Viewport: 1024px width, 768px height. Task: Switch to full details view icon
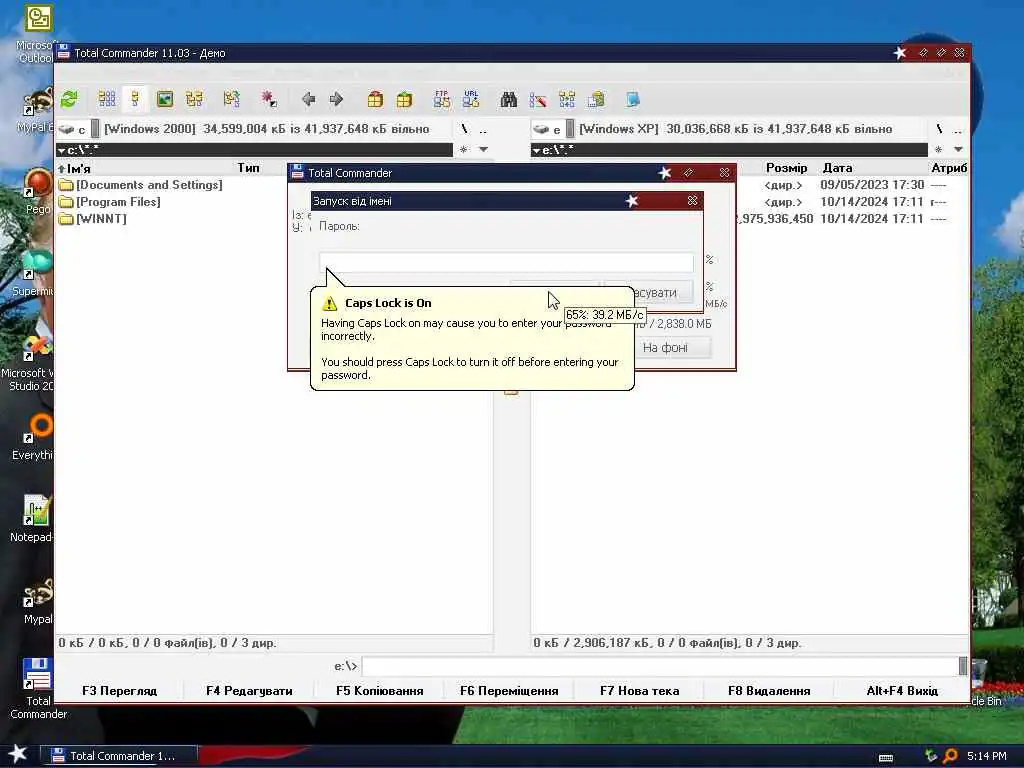pos(135,99)
